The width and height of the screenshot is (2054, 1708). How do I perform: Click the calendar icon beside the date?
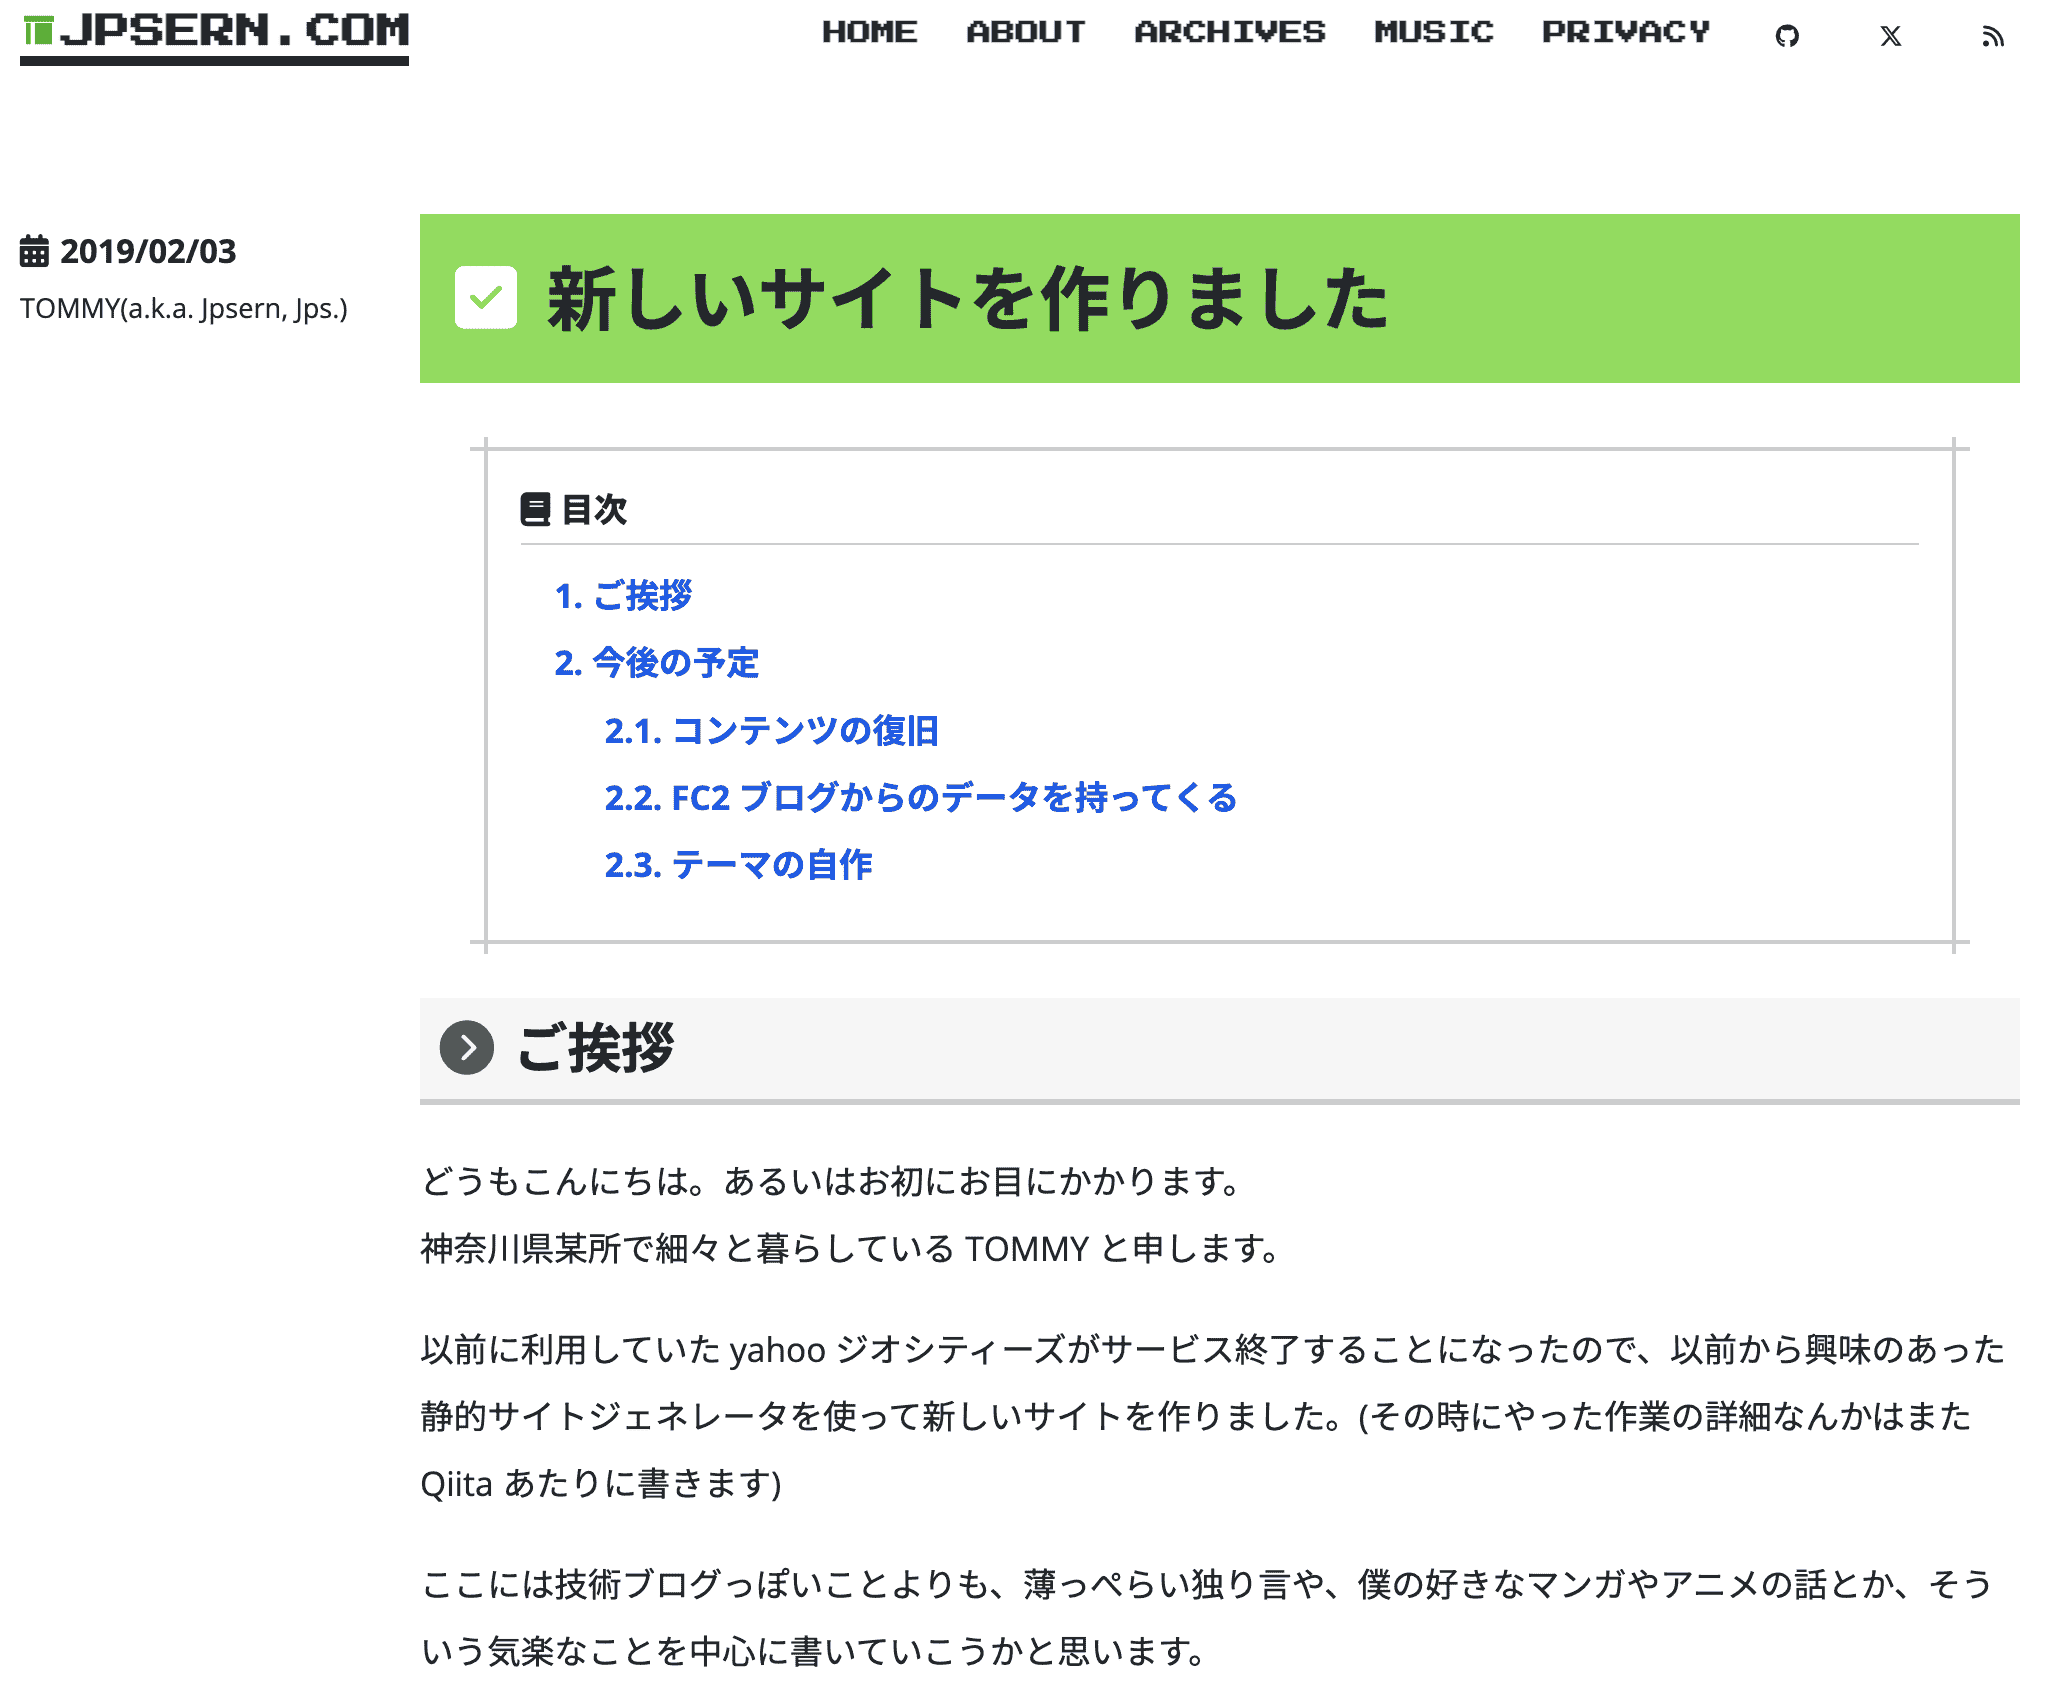click(36, 252)
